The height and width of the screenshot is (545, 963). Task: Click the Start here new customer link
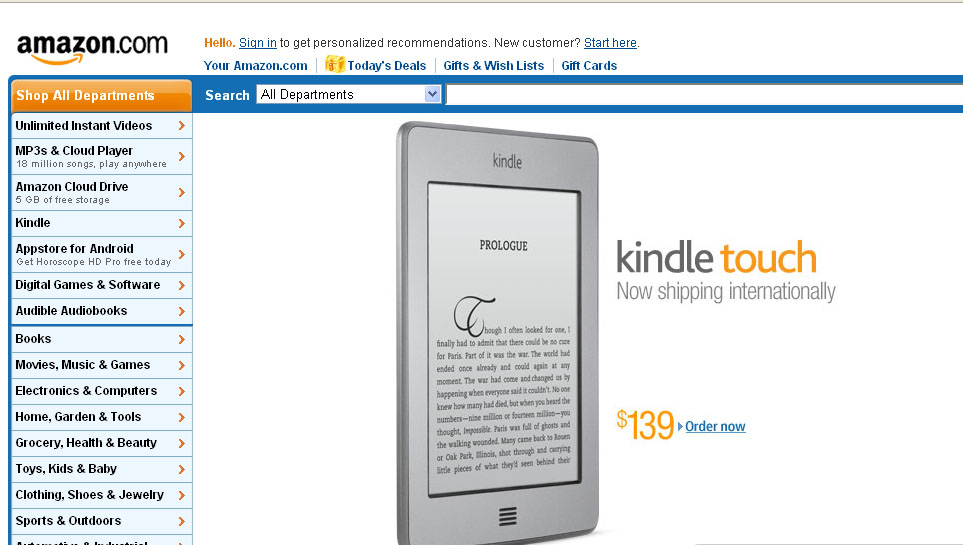tap(610, 43)
